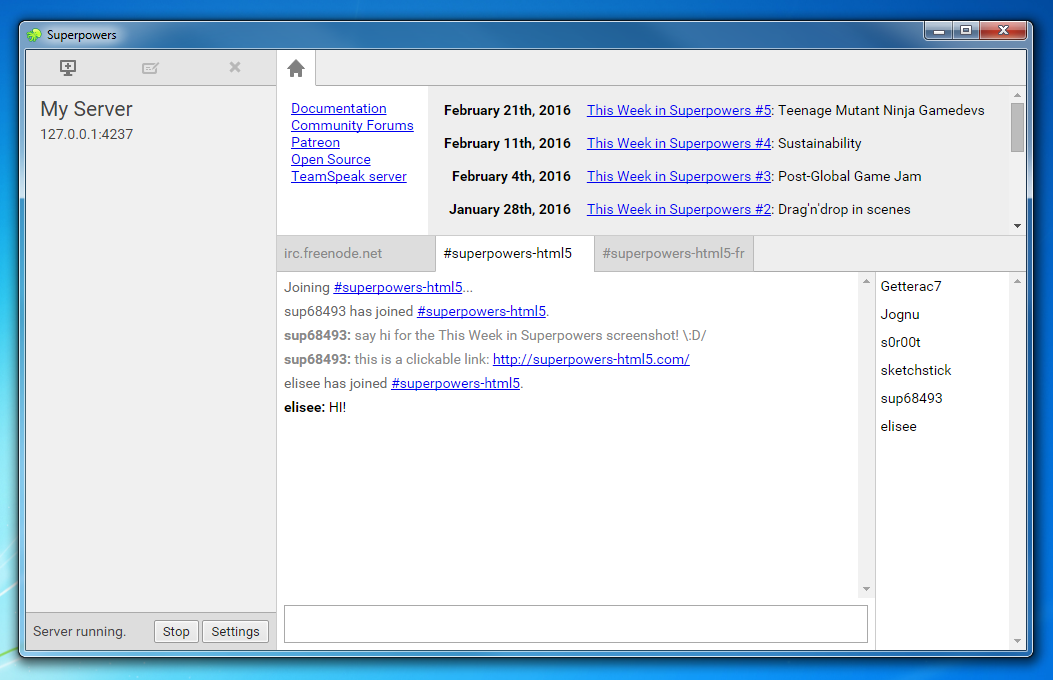The width and height of the screenshot is (1053, 680).
Task: Open http://superpowers-html5.com/ chat link
Action: (x=591, y=359)
